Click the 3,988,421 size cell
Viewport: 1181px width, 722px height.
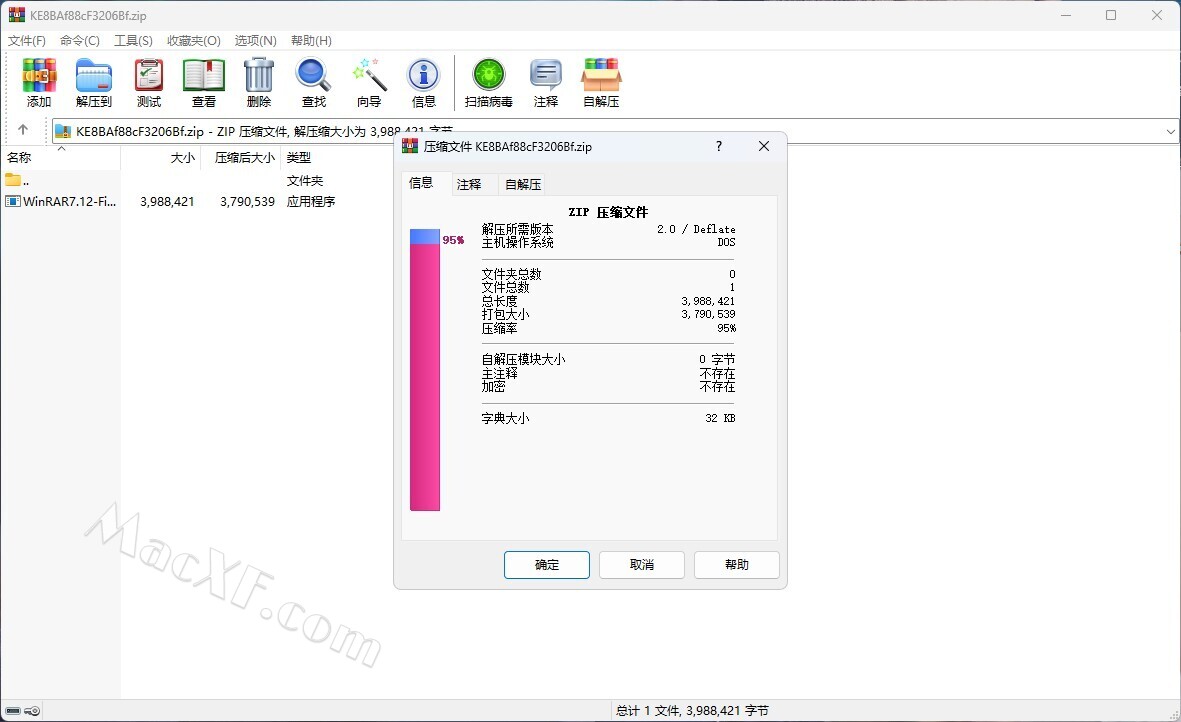[x=167, y=201]
